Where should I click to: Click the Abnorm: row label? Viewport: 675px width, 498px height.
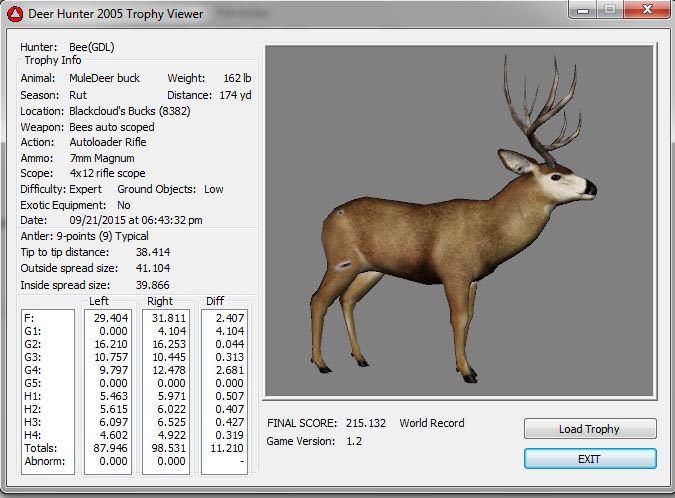point(45,461)
